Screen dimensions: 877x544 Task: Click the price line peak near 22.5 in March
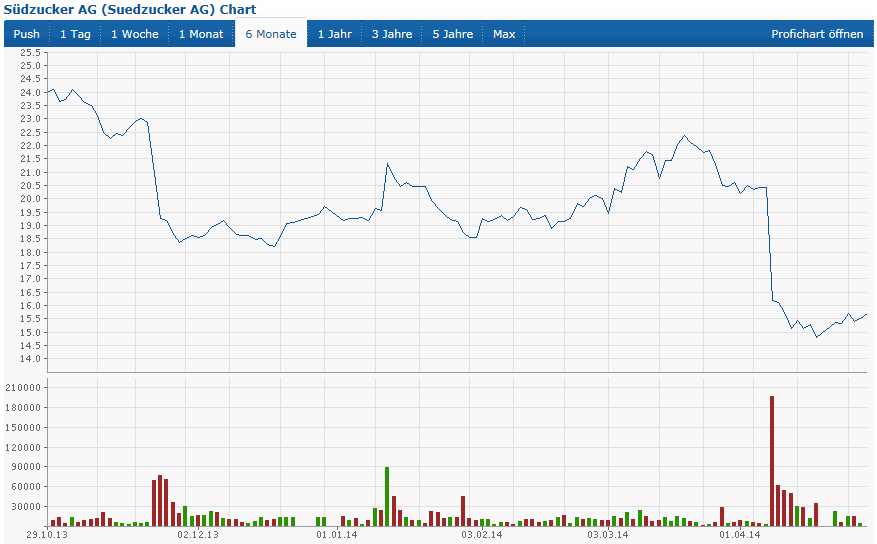click(x=684, y=136)
